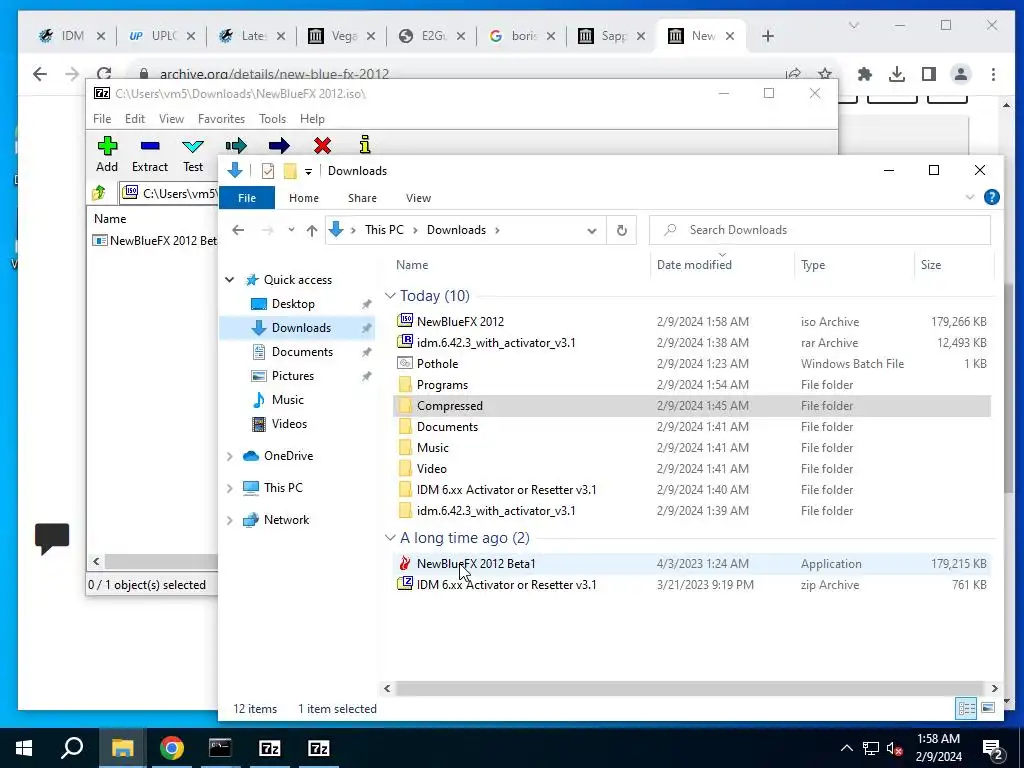The height and width of the screenshot is (768, 1024).
Task: Open recent locations dropdown in Explorer
Action: (291, 230)
